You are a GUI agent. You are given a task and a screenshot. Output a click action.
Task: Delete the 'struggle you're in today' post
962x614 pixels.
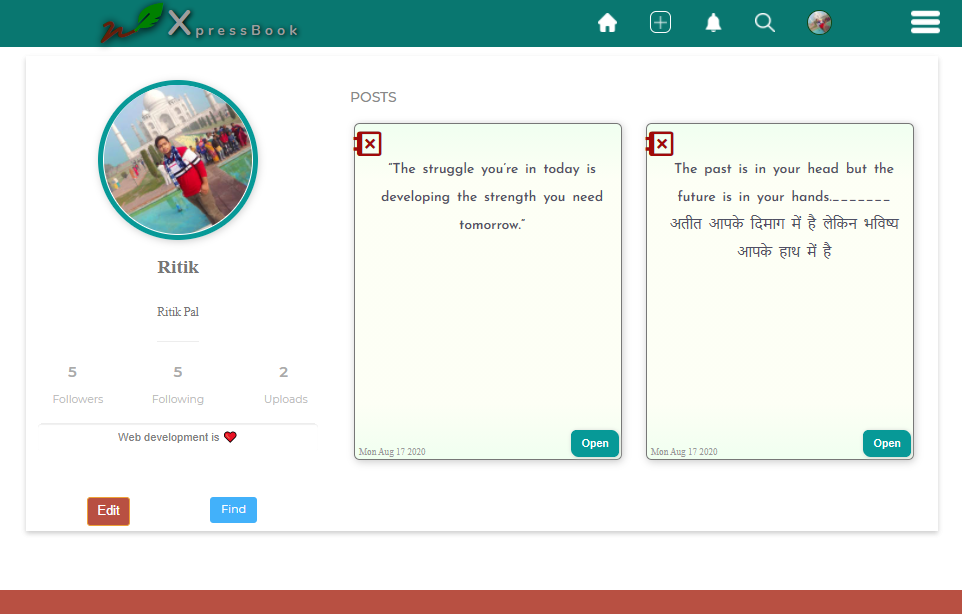(x=369, y=144)
